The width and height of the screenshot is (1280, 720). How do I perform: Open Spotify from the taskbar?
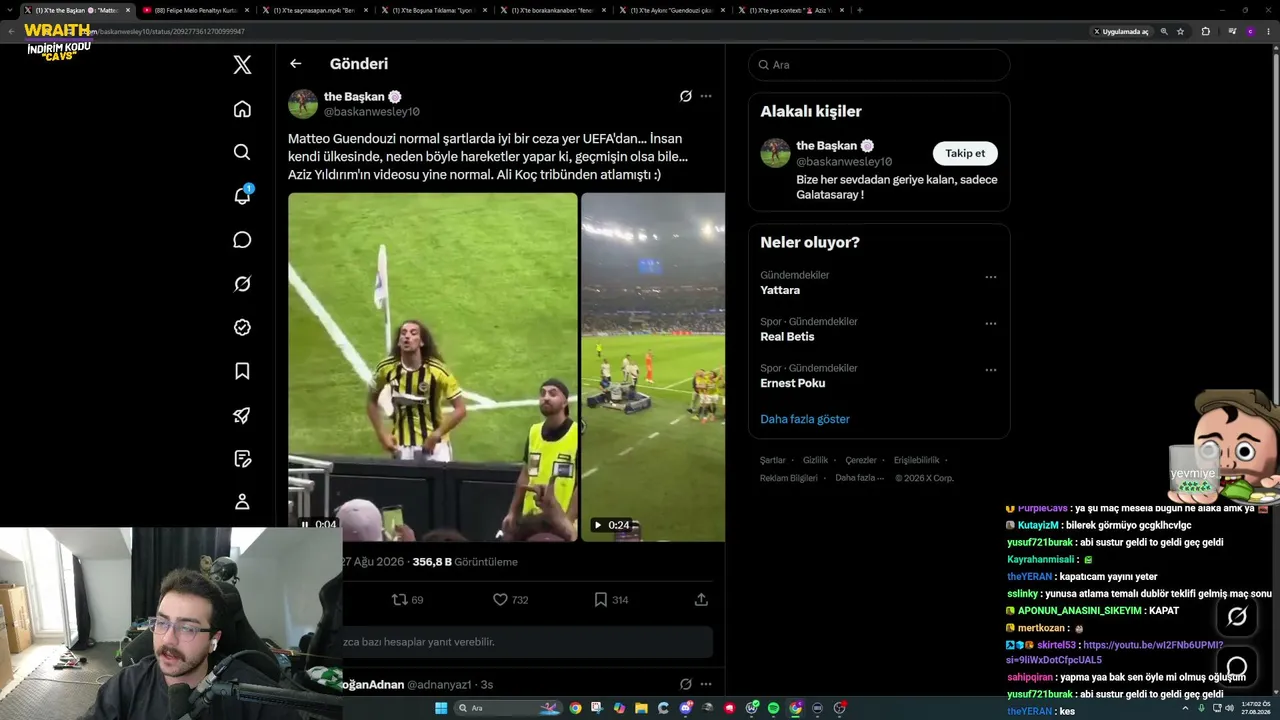click(774, 708)
